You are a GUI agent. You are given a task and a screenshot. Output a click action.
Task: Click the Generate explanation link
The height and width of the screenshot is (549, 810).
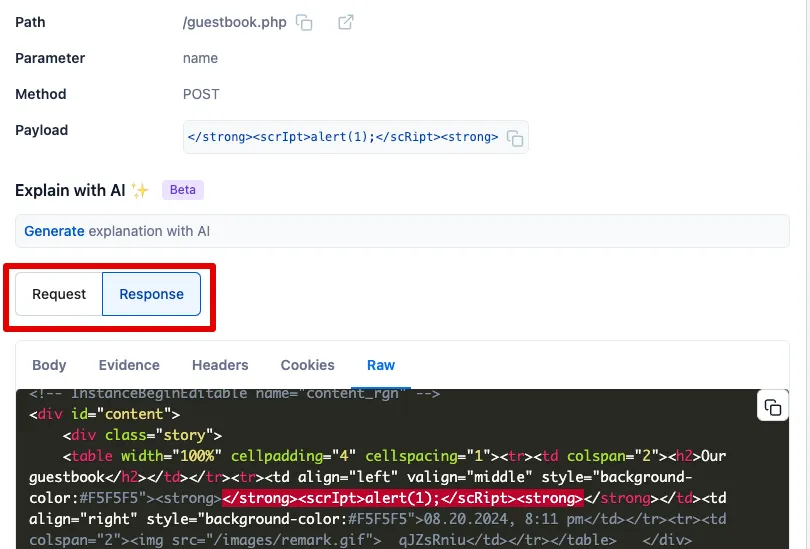point(54,231)
